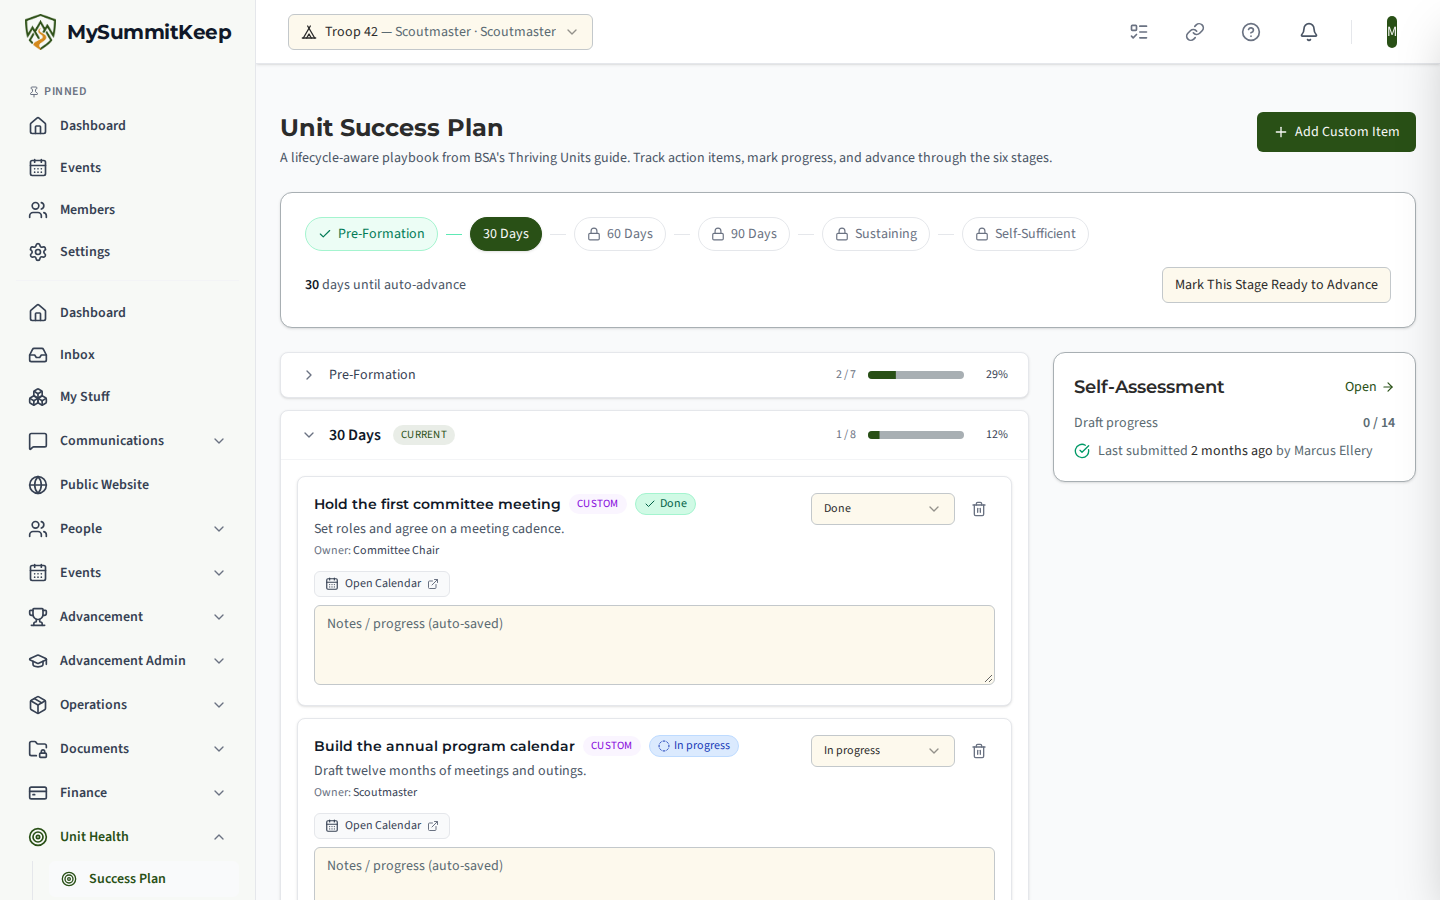Go to Members page
The height and width of the screenshot is (900, 1440).
128,210
